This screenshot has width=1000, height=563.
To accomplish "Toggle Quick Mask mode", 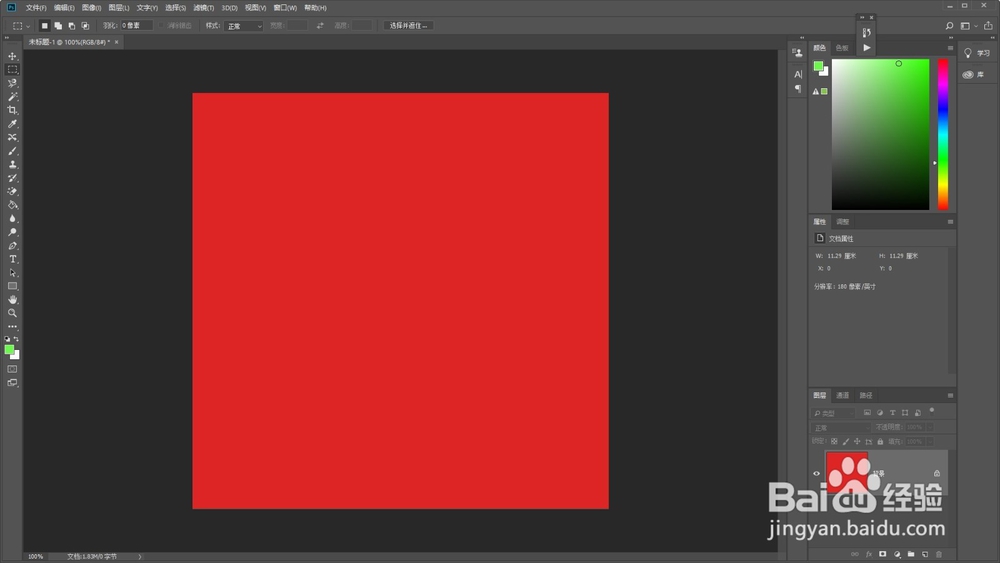I will [x=12, y=369].
